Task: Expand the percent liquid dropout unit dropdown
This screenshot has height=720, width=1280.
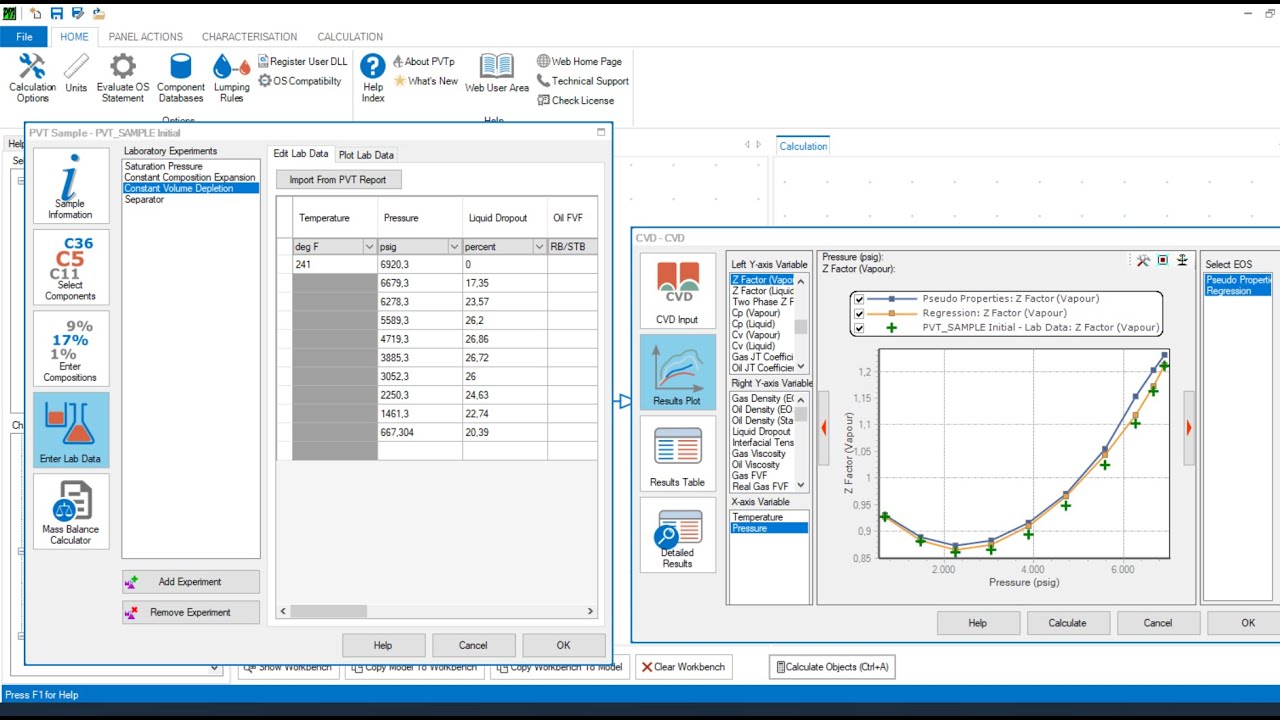Action: point(539,247)
